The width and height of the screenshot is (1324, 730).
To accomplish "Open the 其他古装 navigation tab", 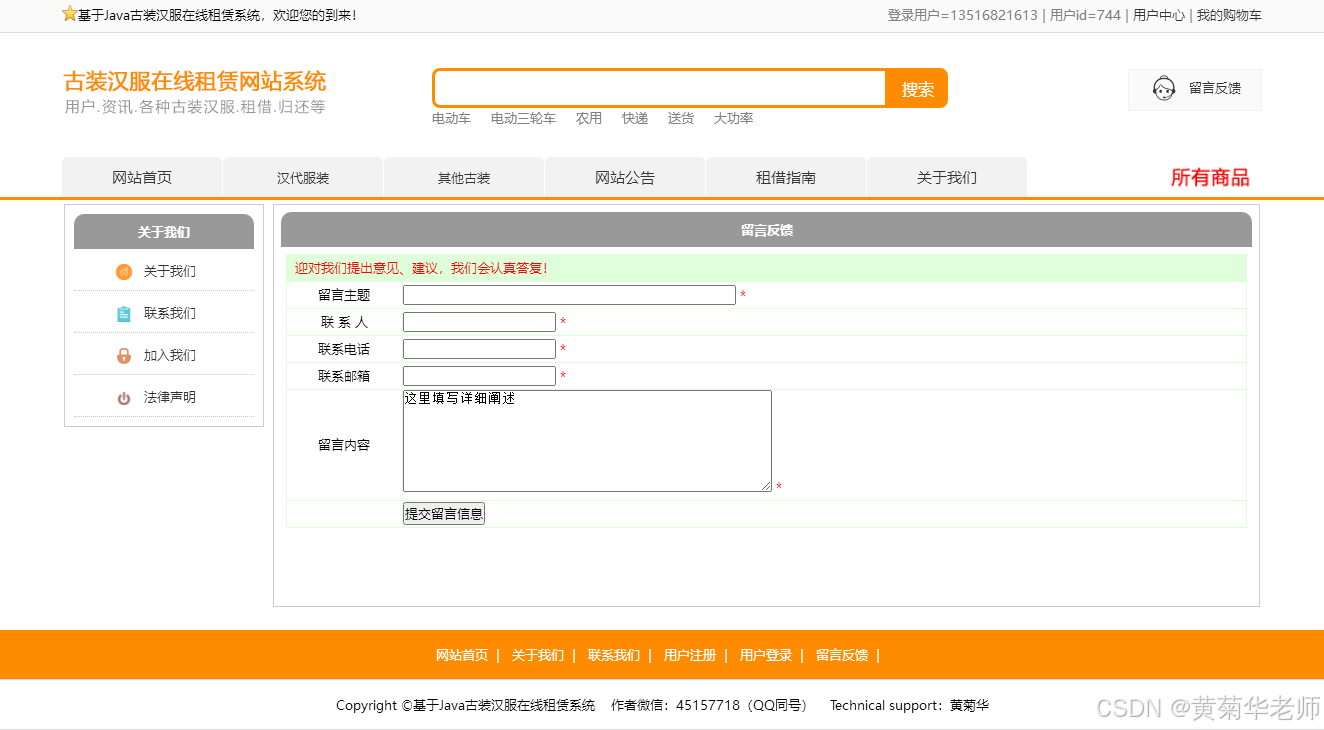I will (464, 178).
